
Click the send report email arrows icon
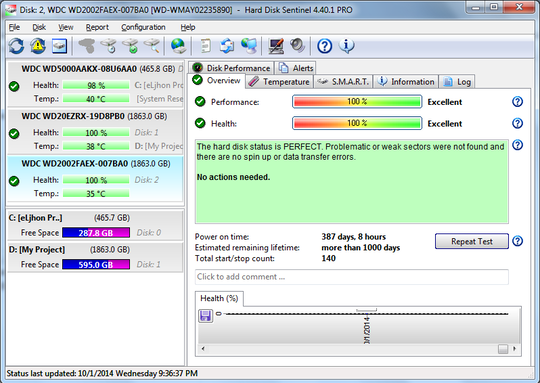click(x=227, y=46)
